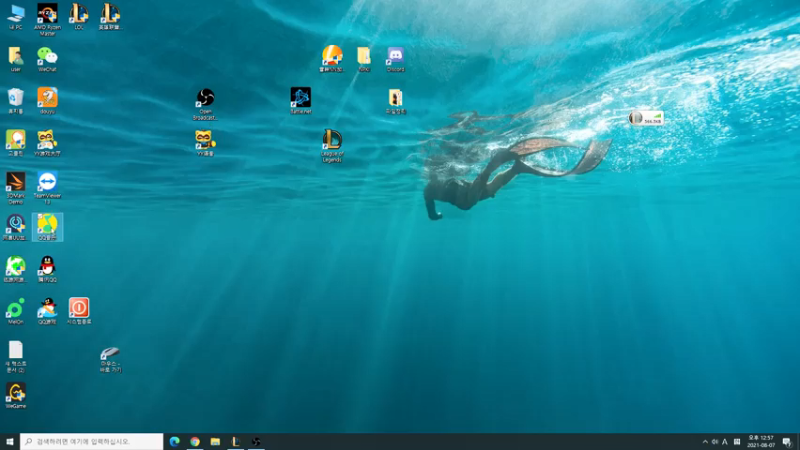Select the League of Legends desktop shortcut
This screenshot has width=800, height=450.
(x=332, y=146)
